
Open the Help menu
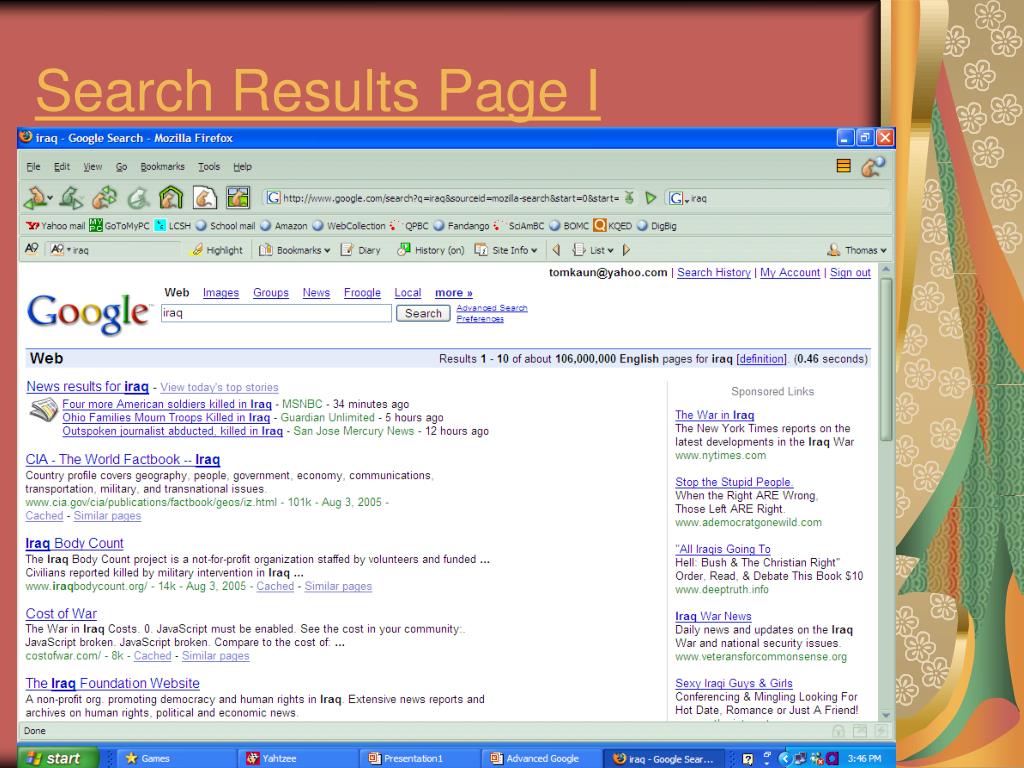click(242, 167)
